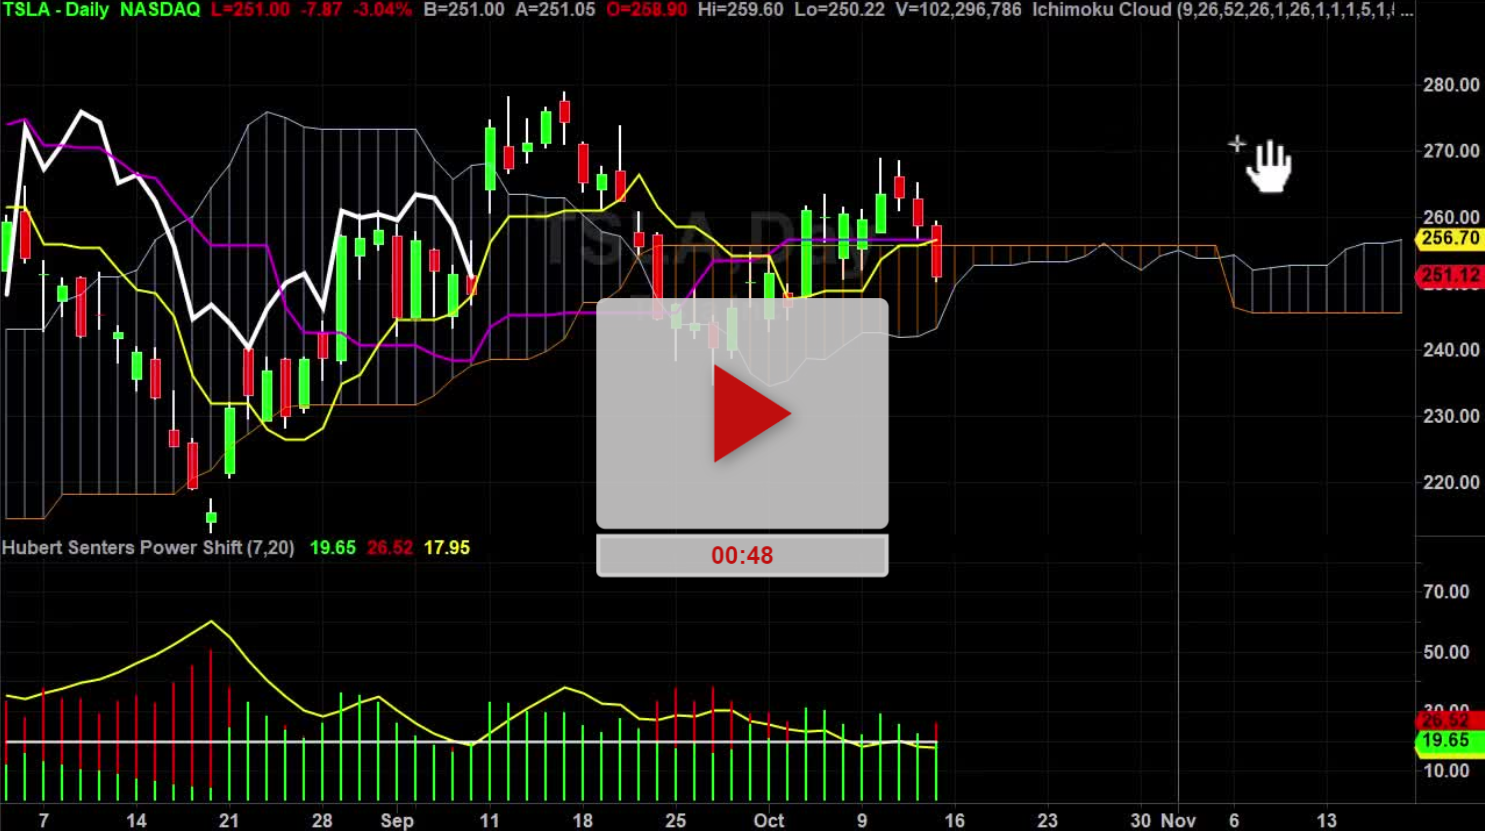This screenshot has width=1485, height=831.
Task: Click the 00:48 video duration label
Action: [742, 556]
